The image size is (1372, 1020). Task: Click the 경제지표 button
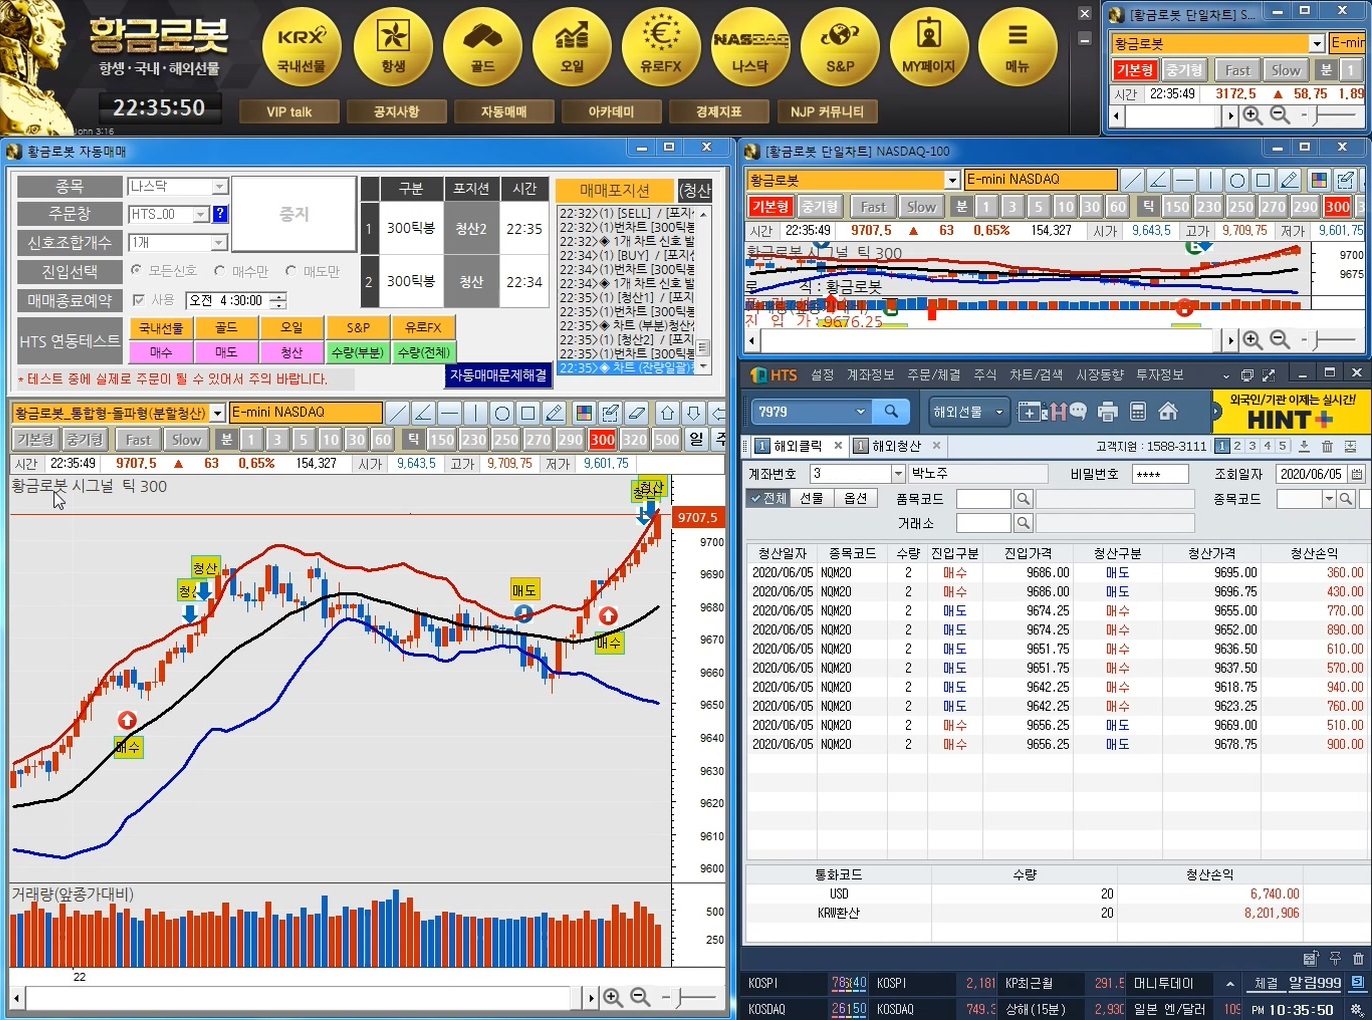coord(718,111)
